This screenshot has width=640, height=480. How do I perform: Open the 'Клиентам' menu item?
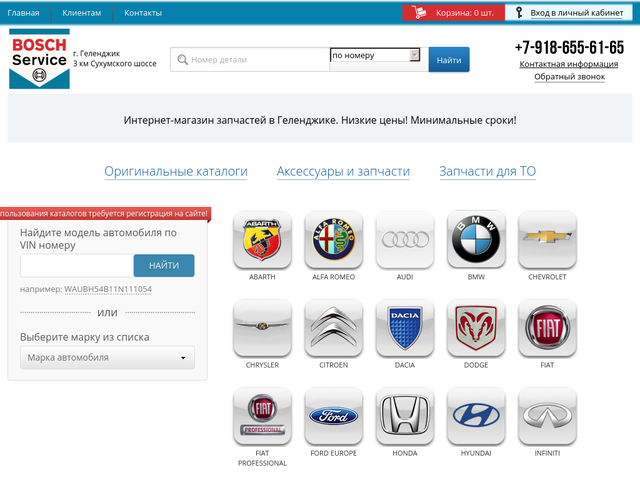point(82,13)
